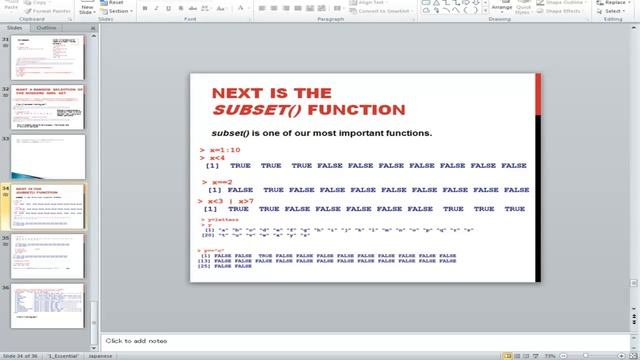This screenshot has width=640, height=360.
Task: Click the slide title 'NEXT IS THE'
Action: [x=272, y=93]
